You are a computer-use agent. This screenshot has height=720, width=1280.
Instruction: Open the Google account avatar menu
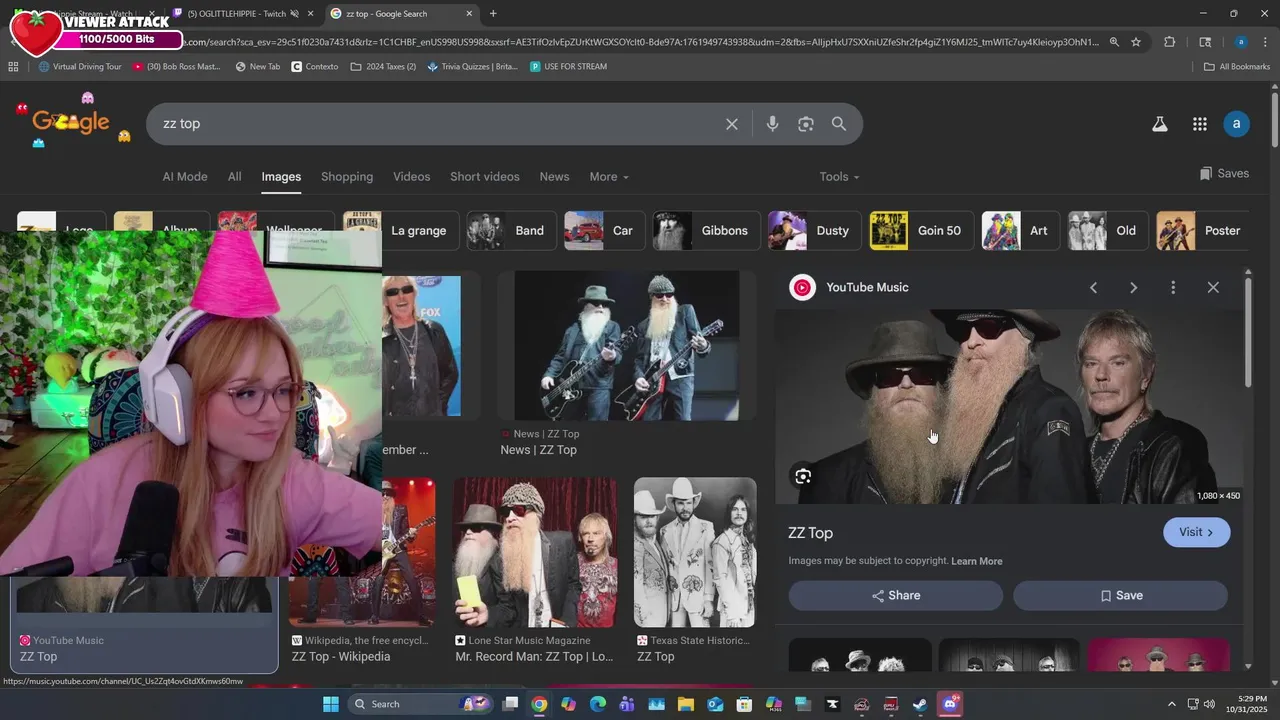tap(1236, 124)
